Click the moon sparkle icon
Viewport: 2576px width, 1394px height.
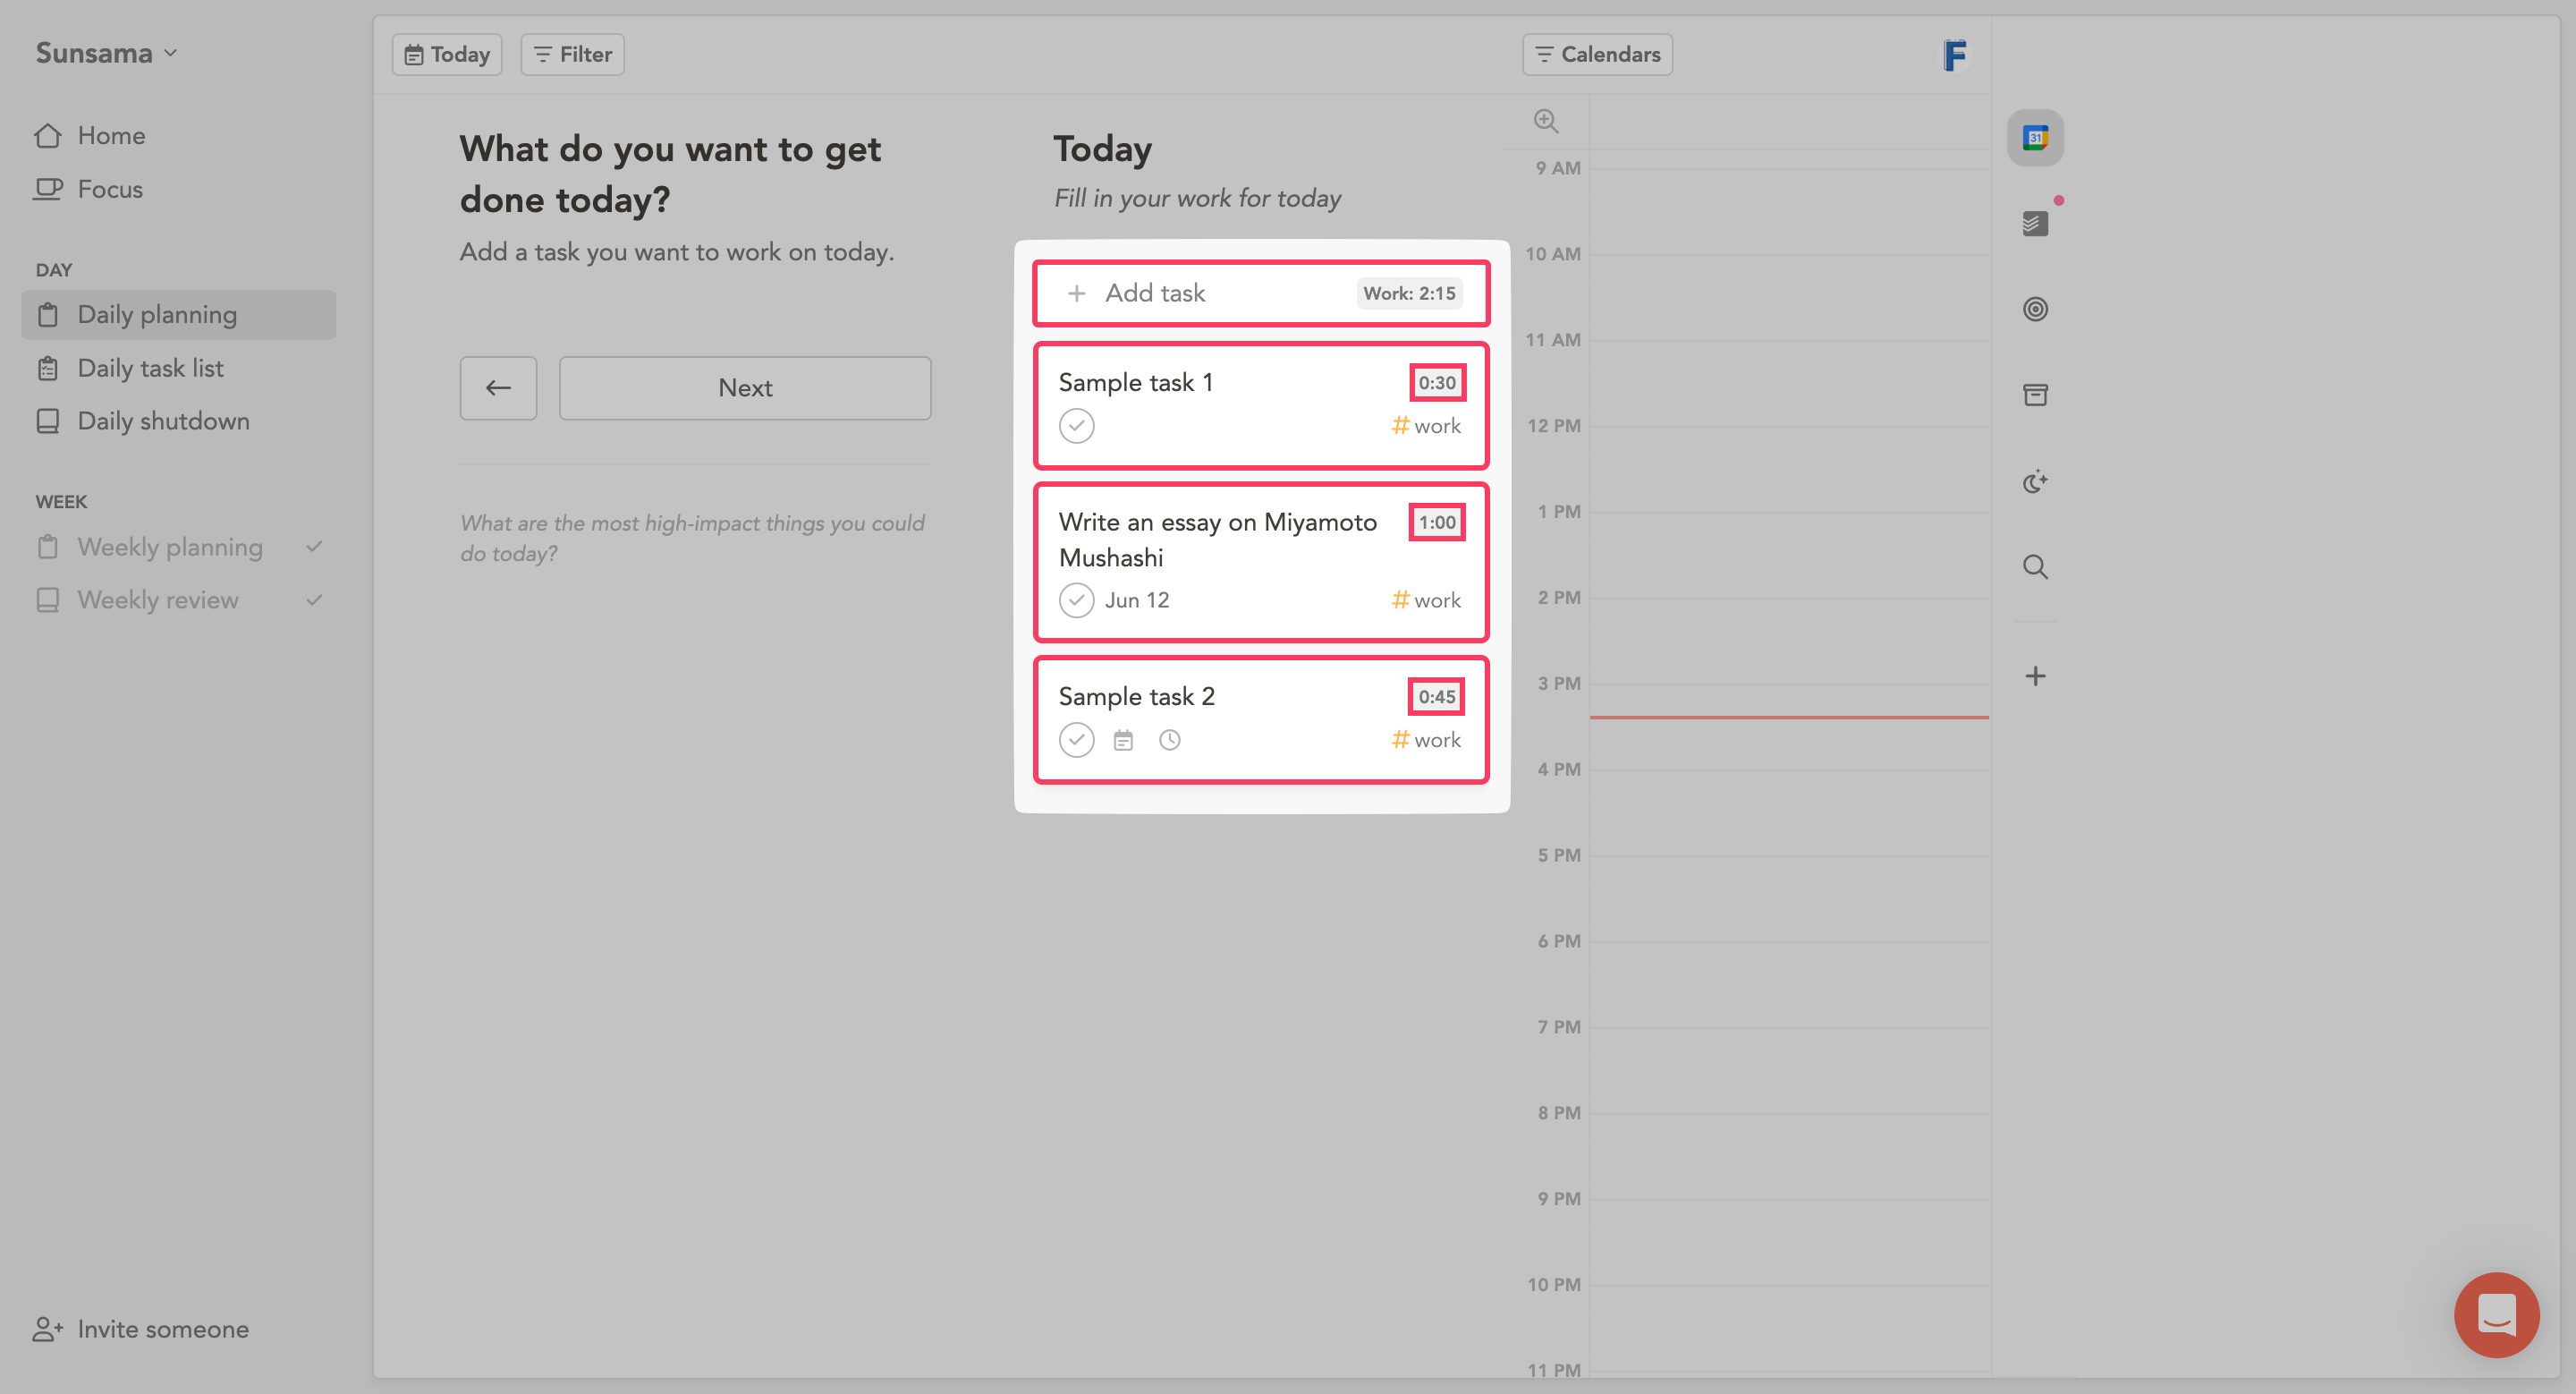coord(2035,482)
